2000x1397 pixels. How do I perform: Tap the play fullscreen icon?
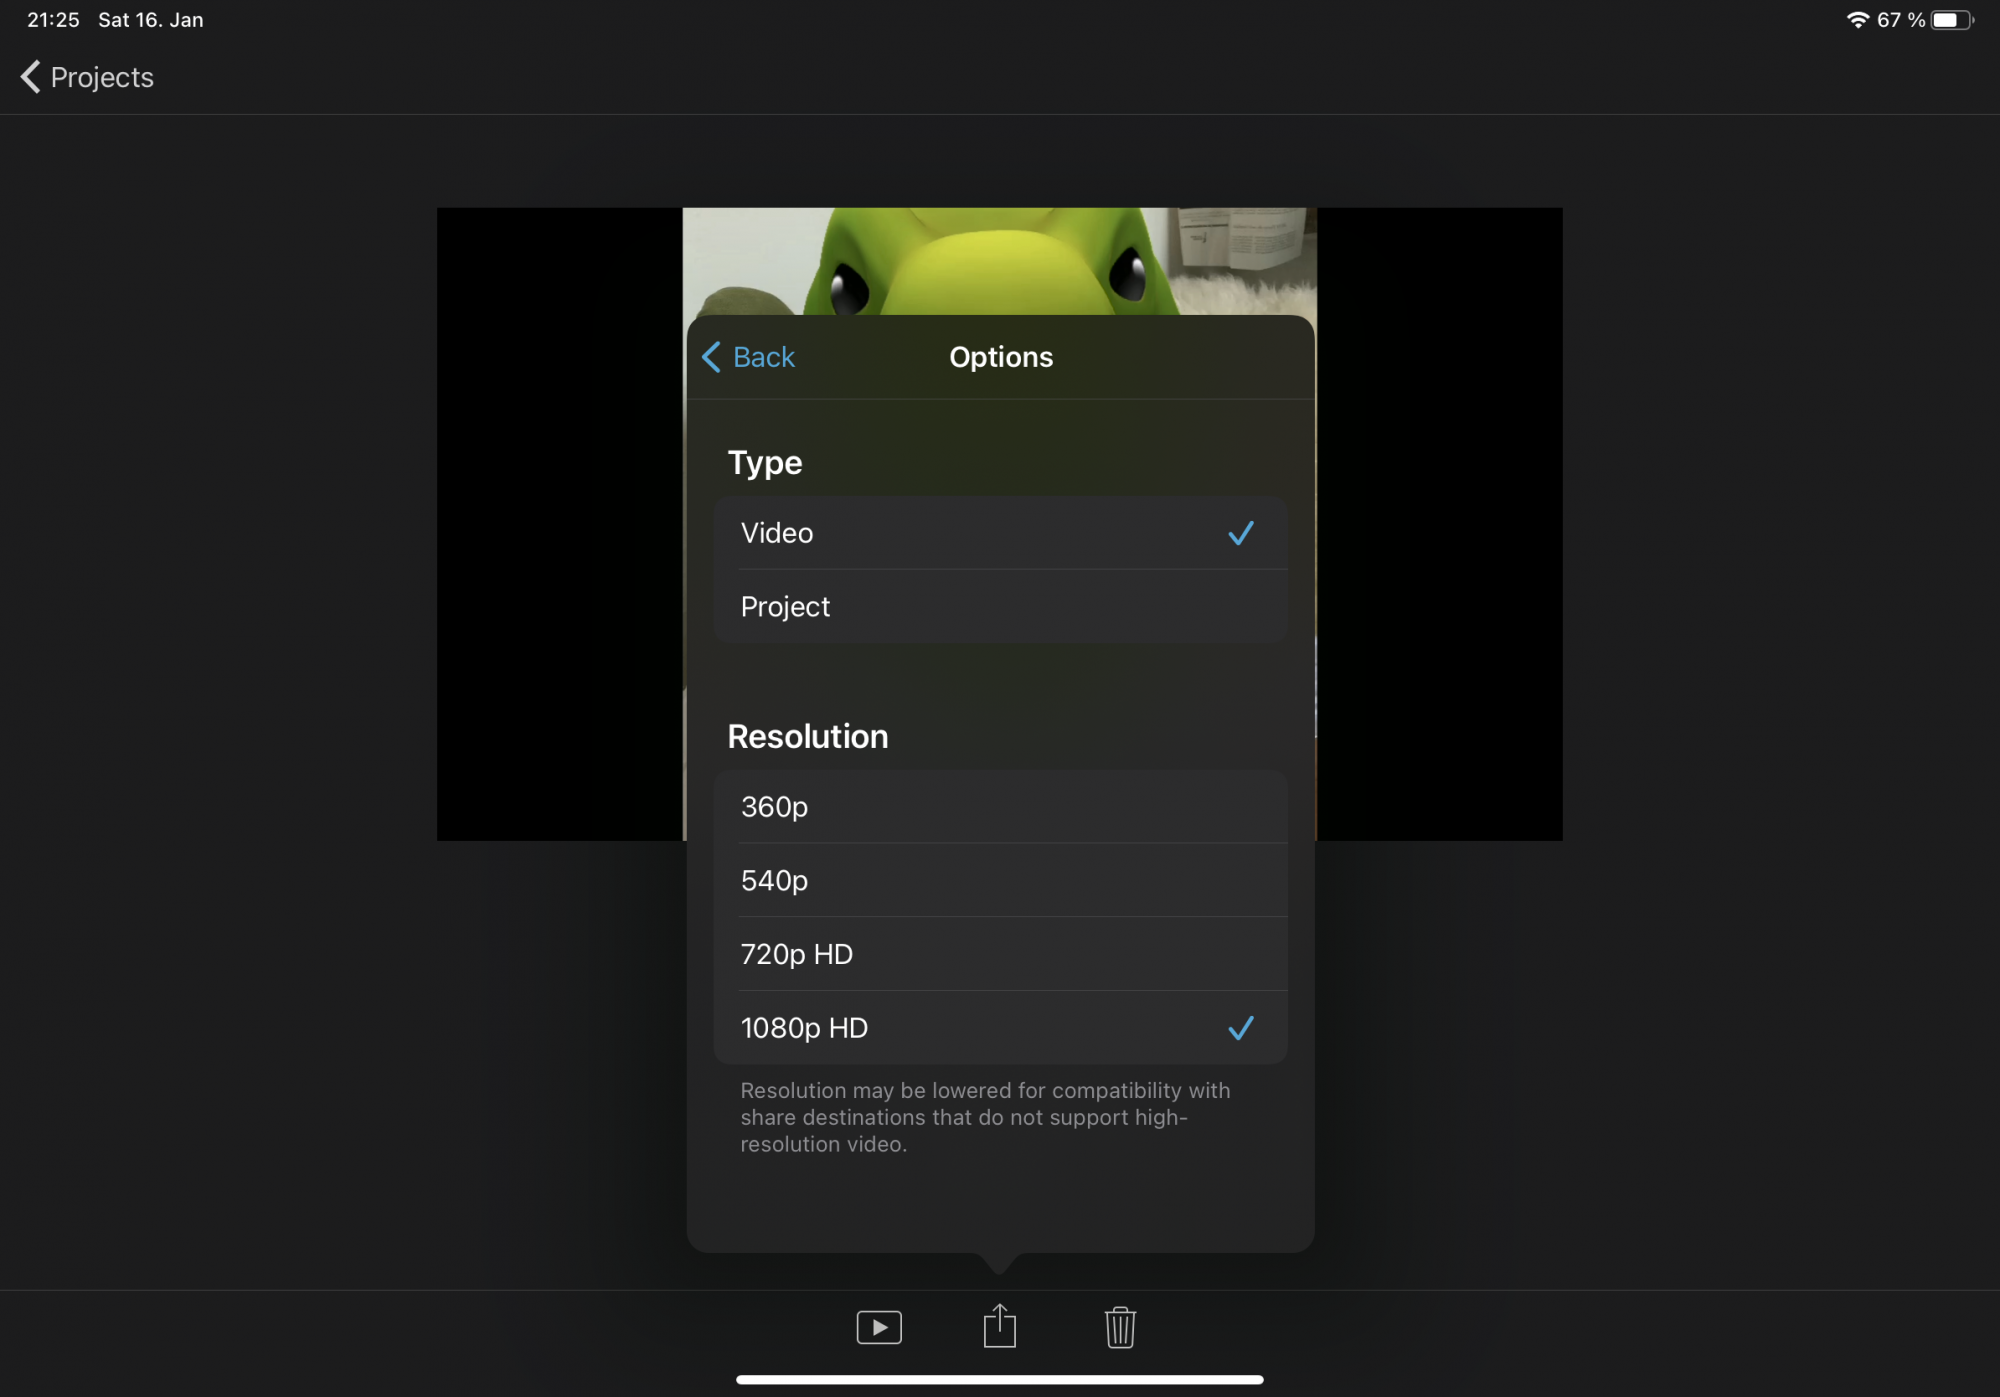(879, 1327)
